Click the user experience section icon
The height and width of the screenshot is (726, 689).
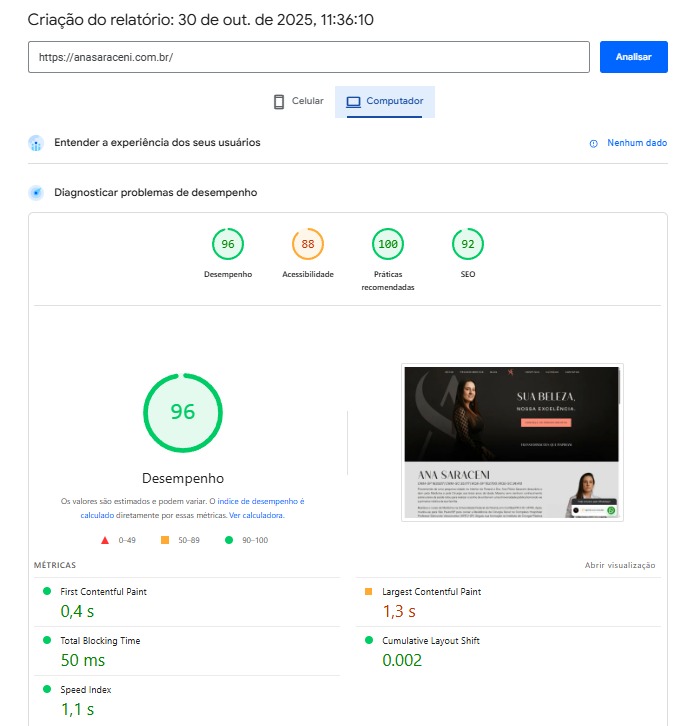[x=37, y=143]
